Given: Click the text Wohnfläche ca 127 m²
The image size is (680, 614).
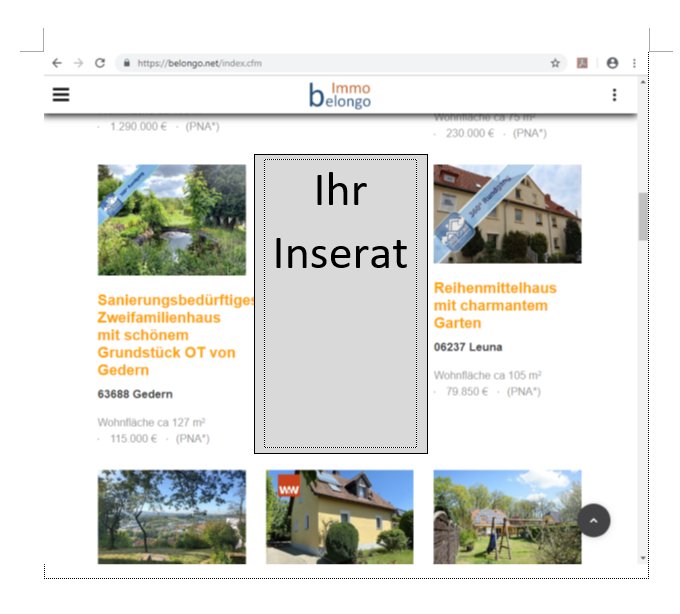Looking at the screenshot, I should tap(151, 422).
